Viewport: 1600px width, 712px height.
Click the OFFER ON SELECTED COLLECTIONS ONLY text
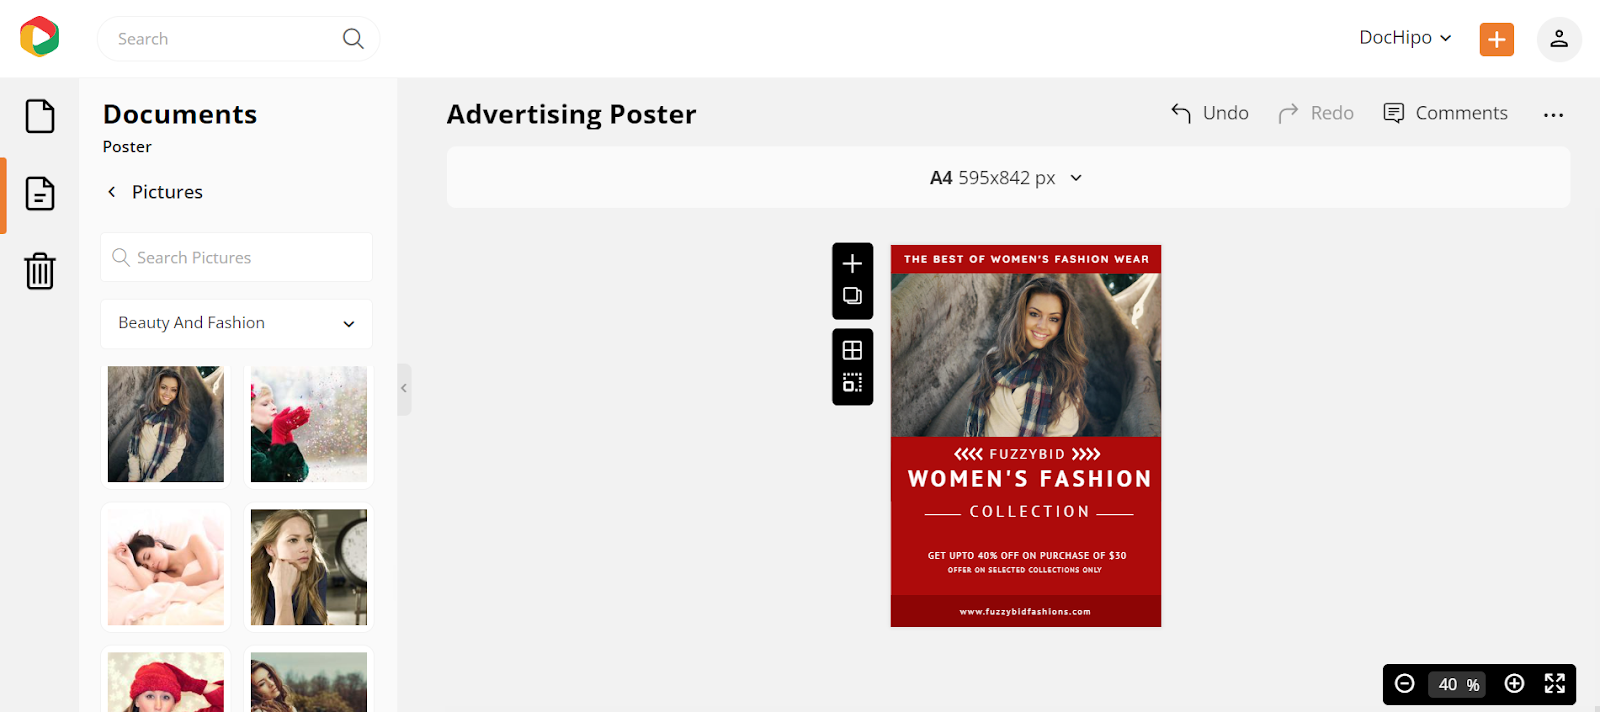pos(1025,570)
